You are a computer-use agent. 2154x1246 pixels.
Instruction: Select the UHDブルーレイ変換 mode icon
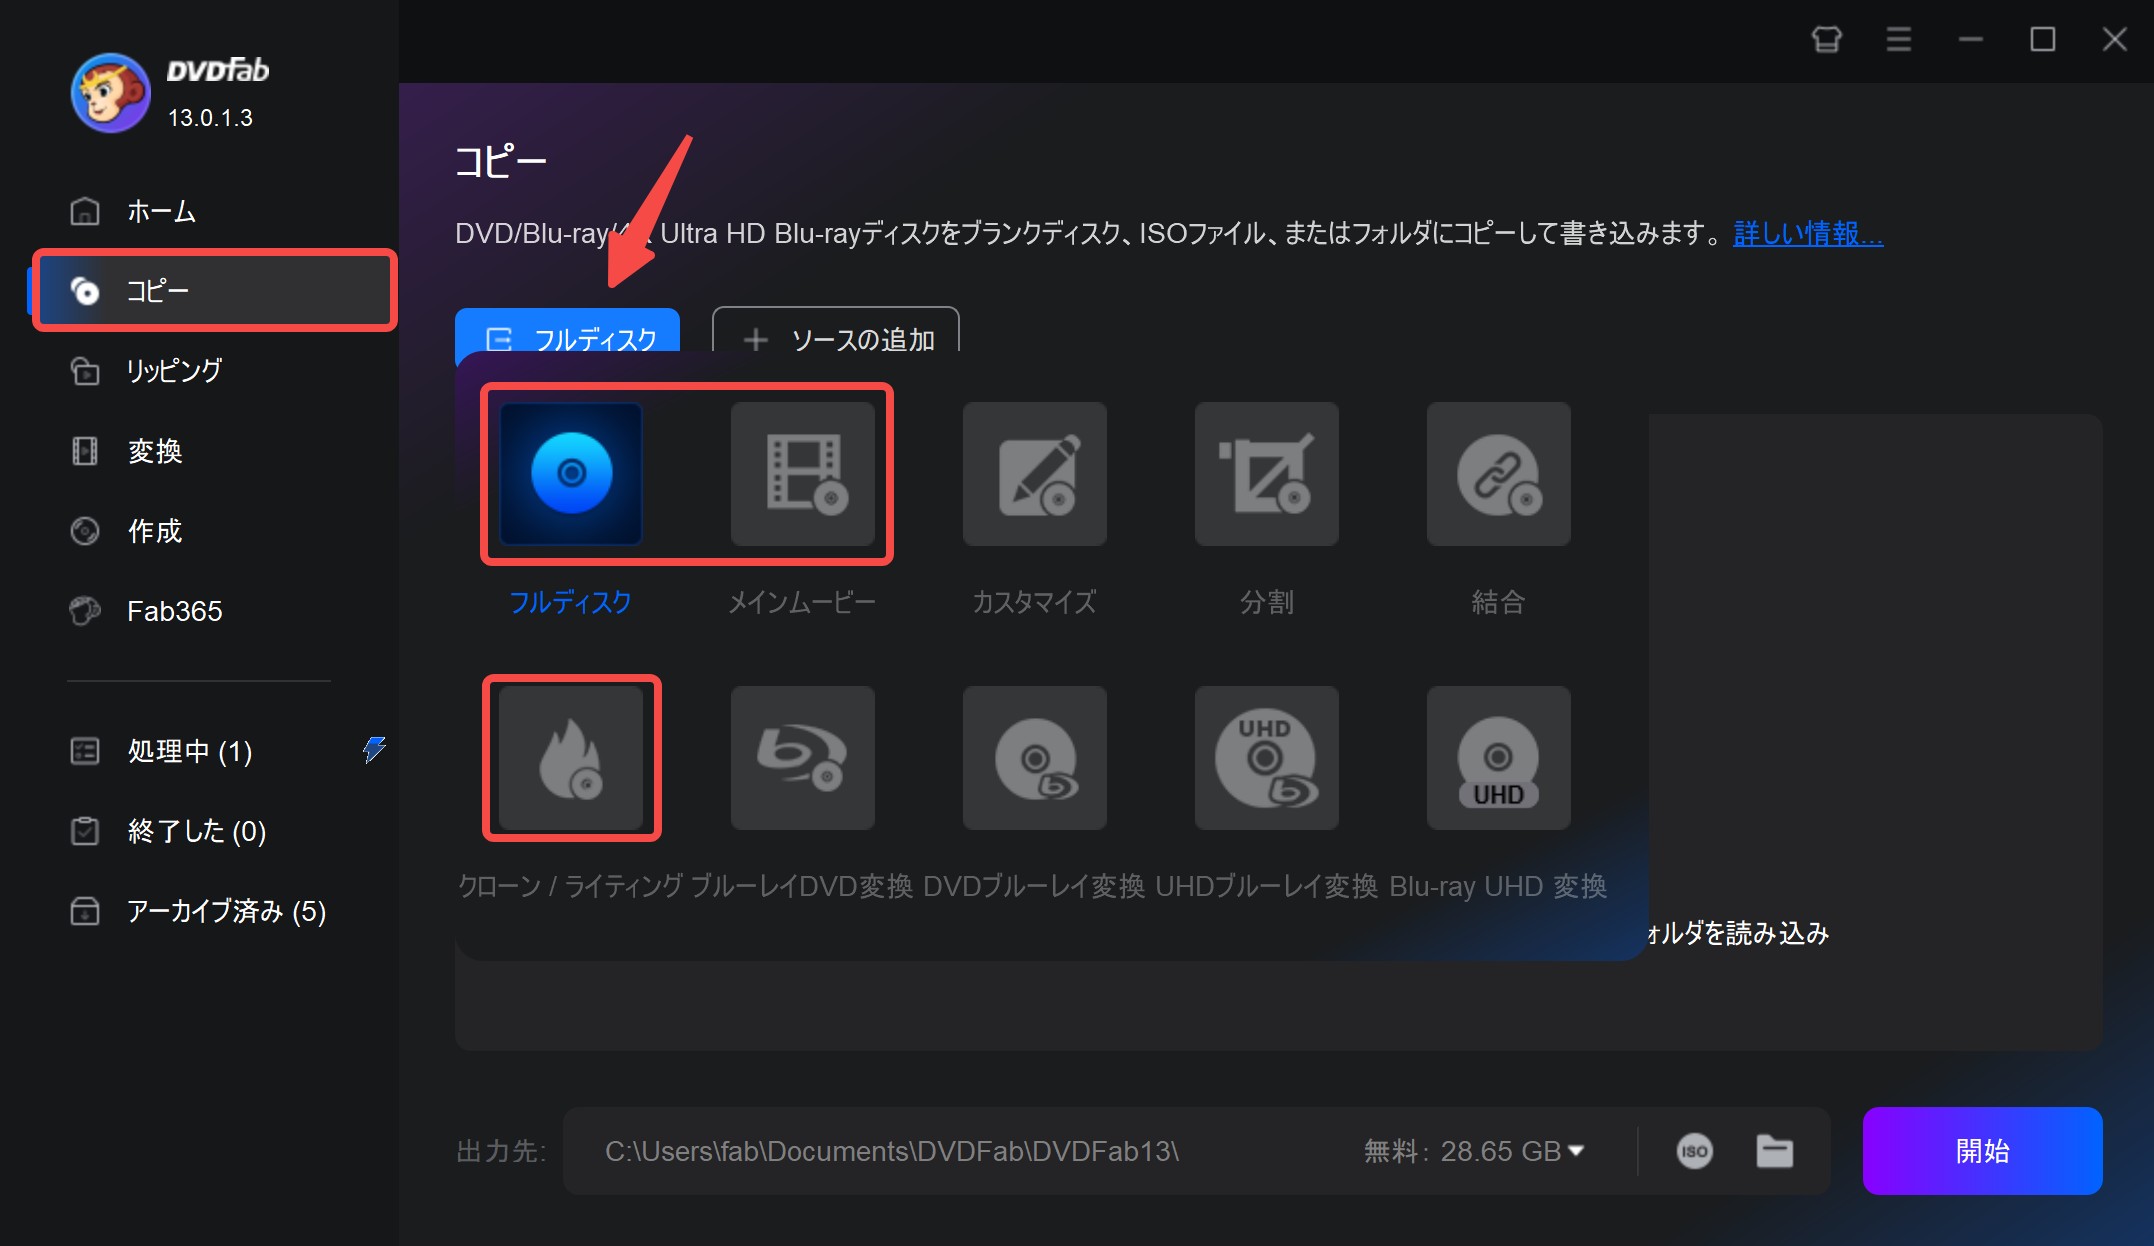pyautogui.click(x=1267, y=758)
